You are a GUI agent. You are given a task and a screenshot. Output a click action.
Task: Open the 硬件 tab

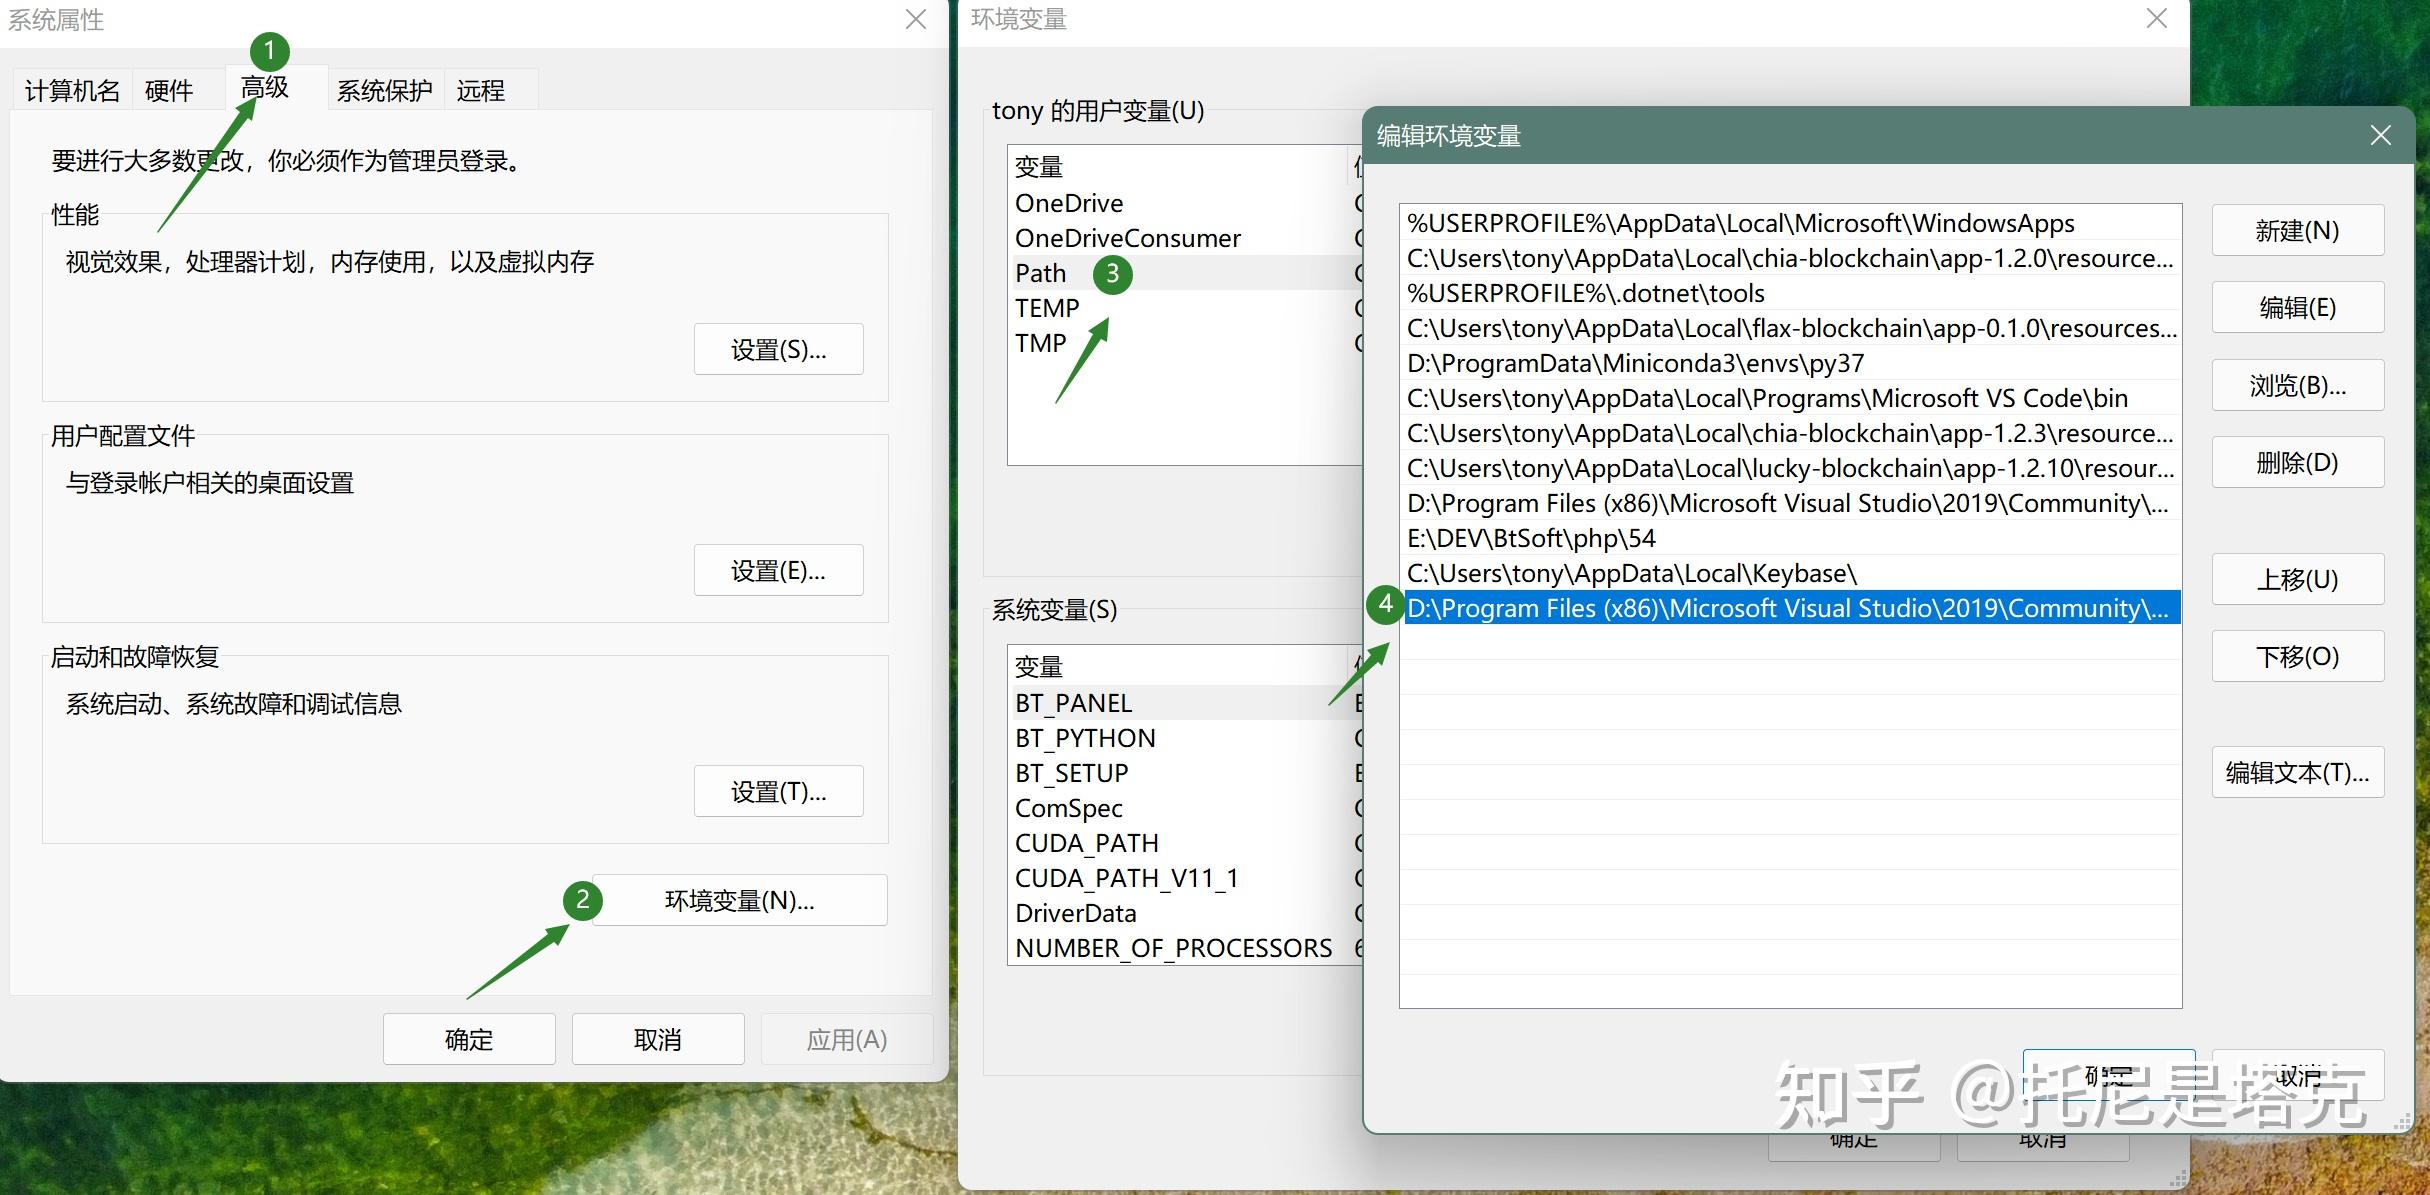click(x=168, y=91)
